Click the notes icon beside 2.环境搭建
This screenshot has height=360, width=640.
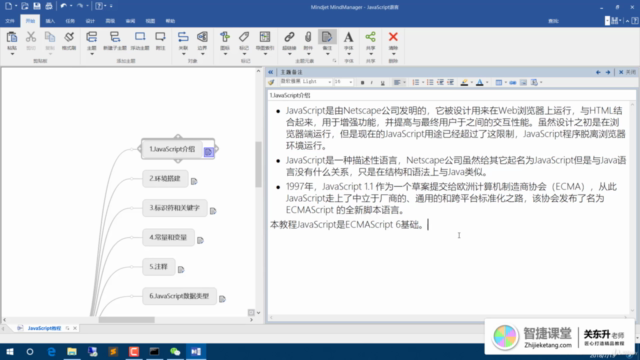194,181
